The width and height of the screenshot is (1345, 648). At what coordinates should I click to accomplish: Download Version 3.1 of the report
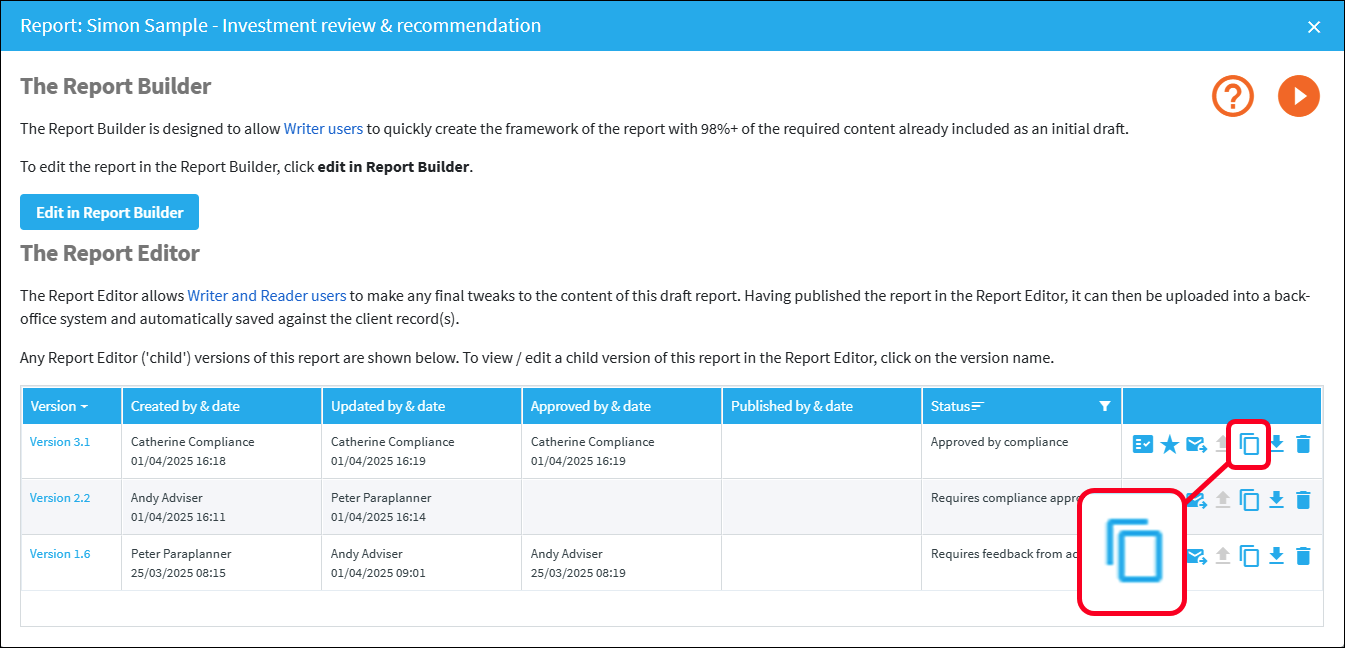(x=1276, y=444)
